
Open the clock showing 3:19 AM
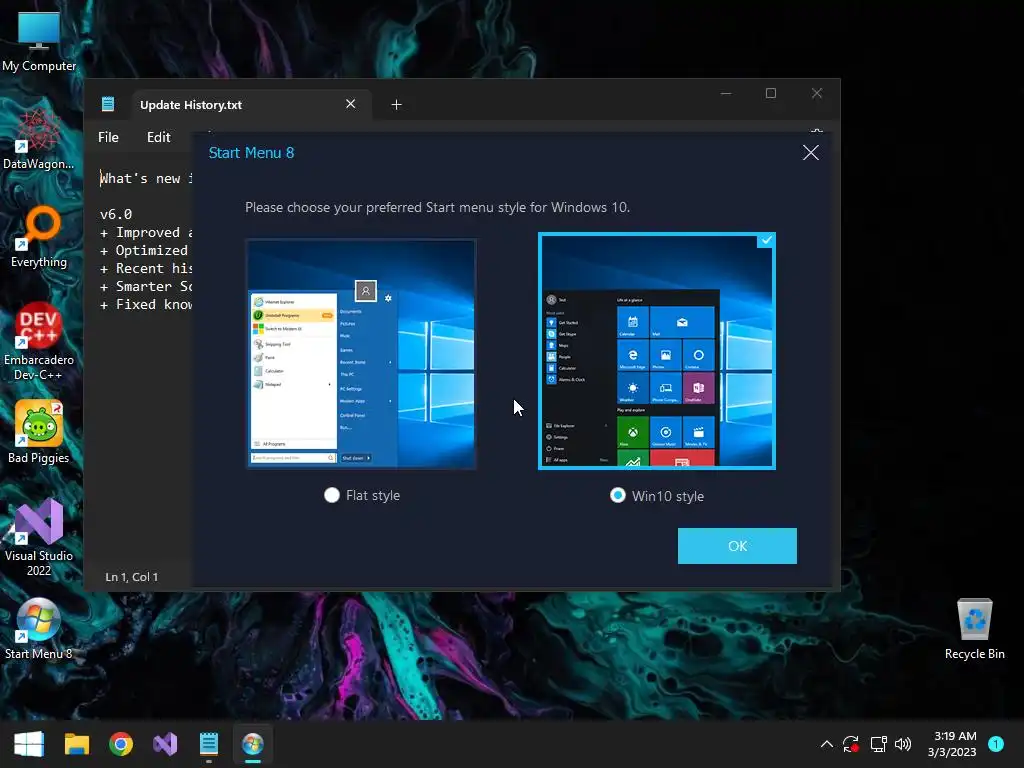point(952,744)
